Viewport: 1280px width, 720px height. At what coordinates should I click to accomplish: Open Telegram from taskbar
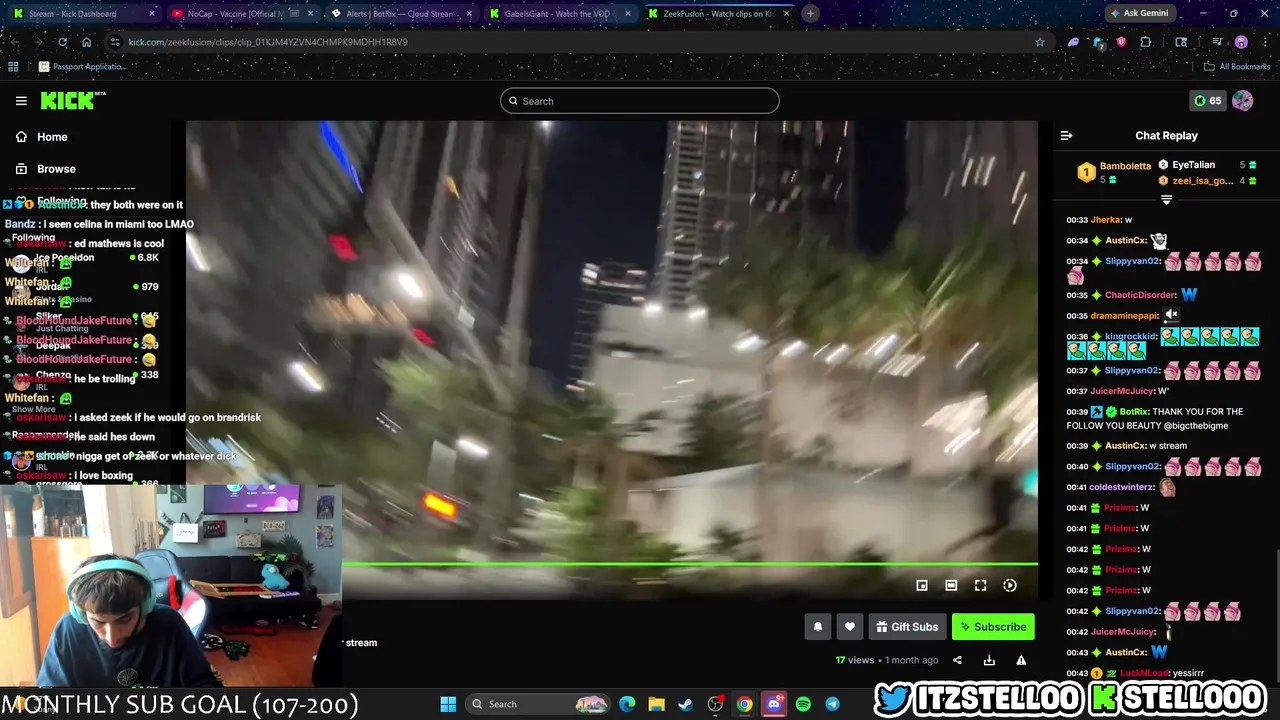click(832, 704)
